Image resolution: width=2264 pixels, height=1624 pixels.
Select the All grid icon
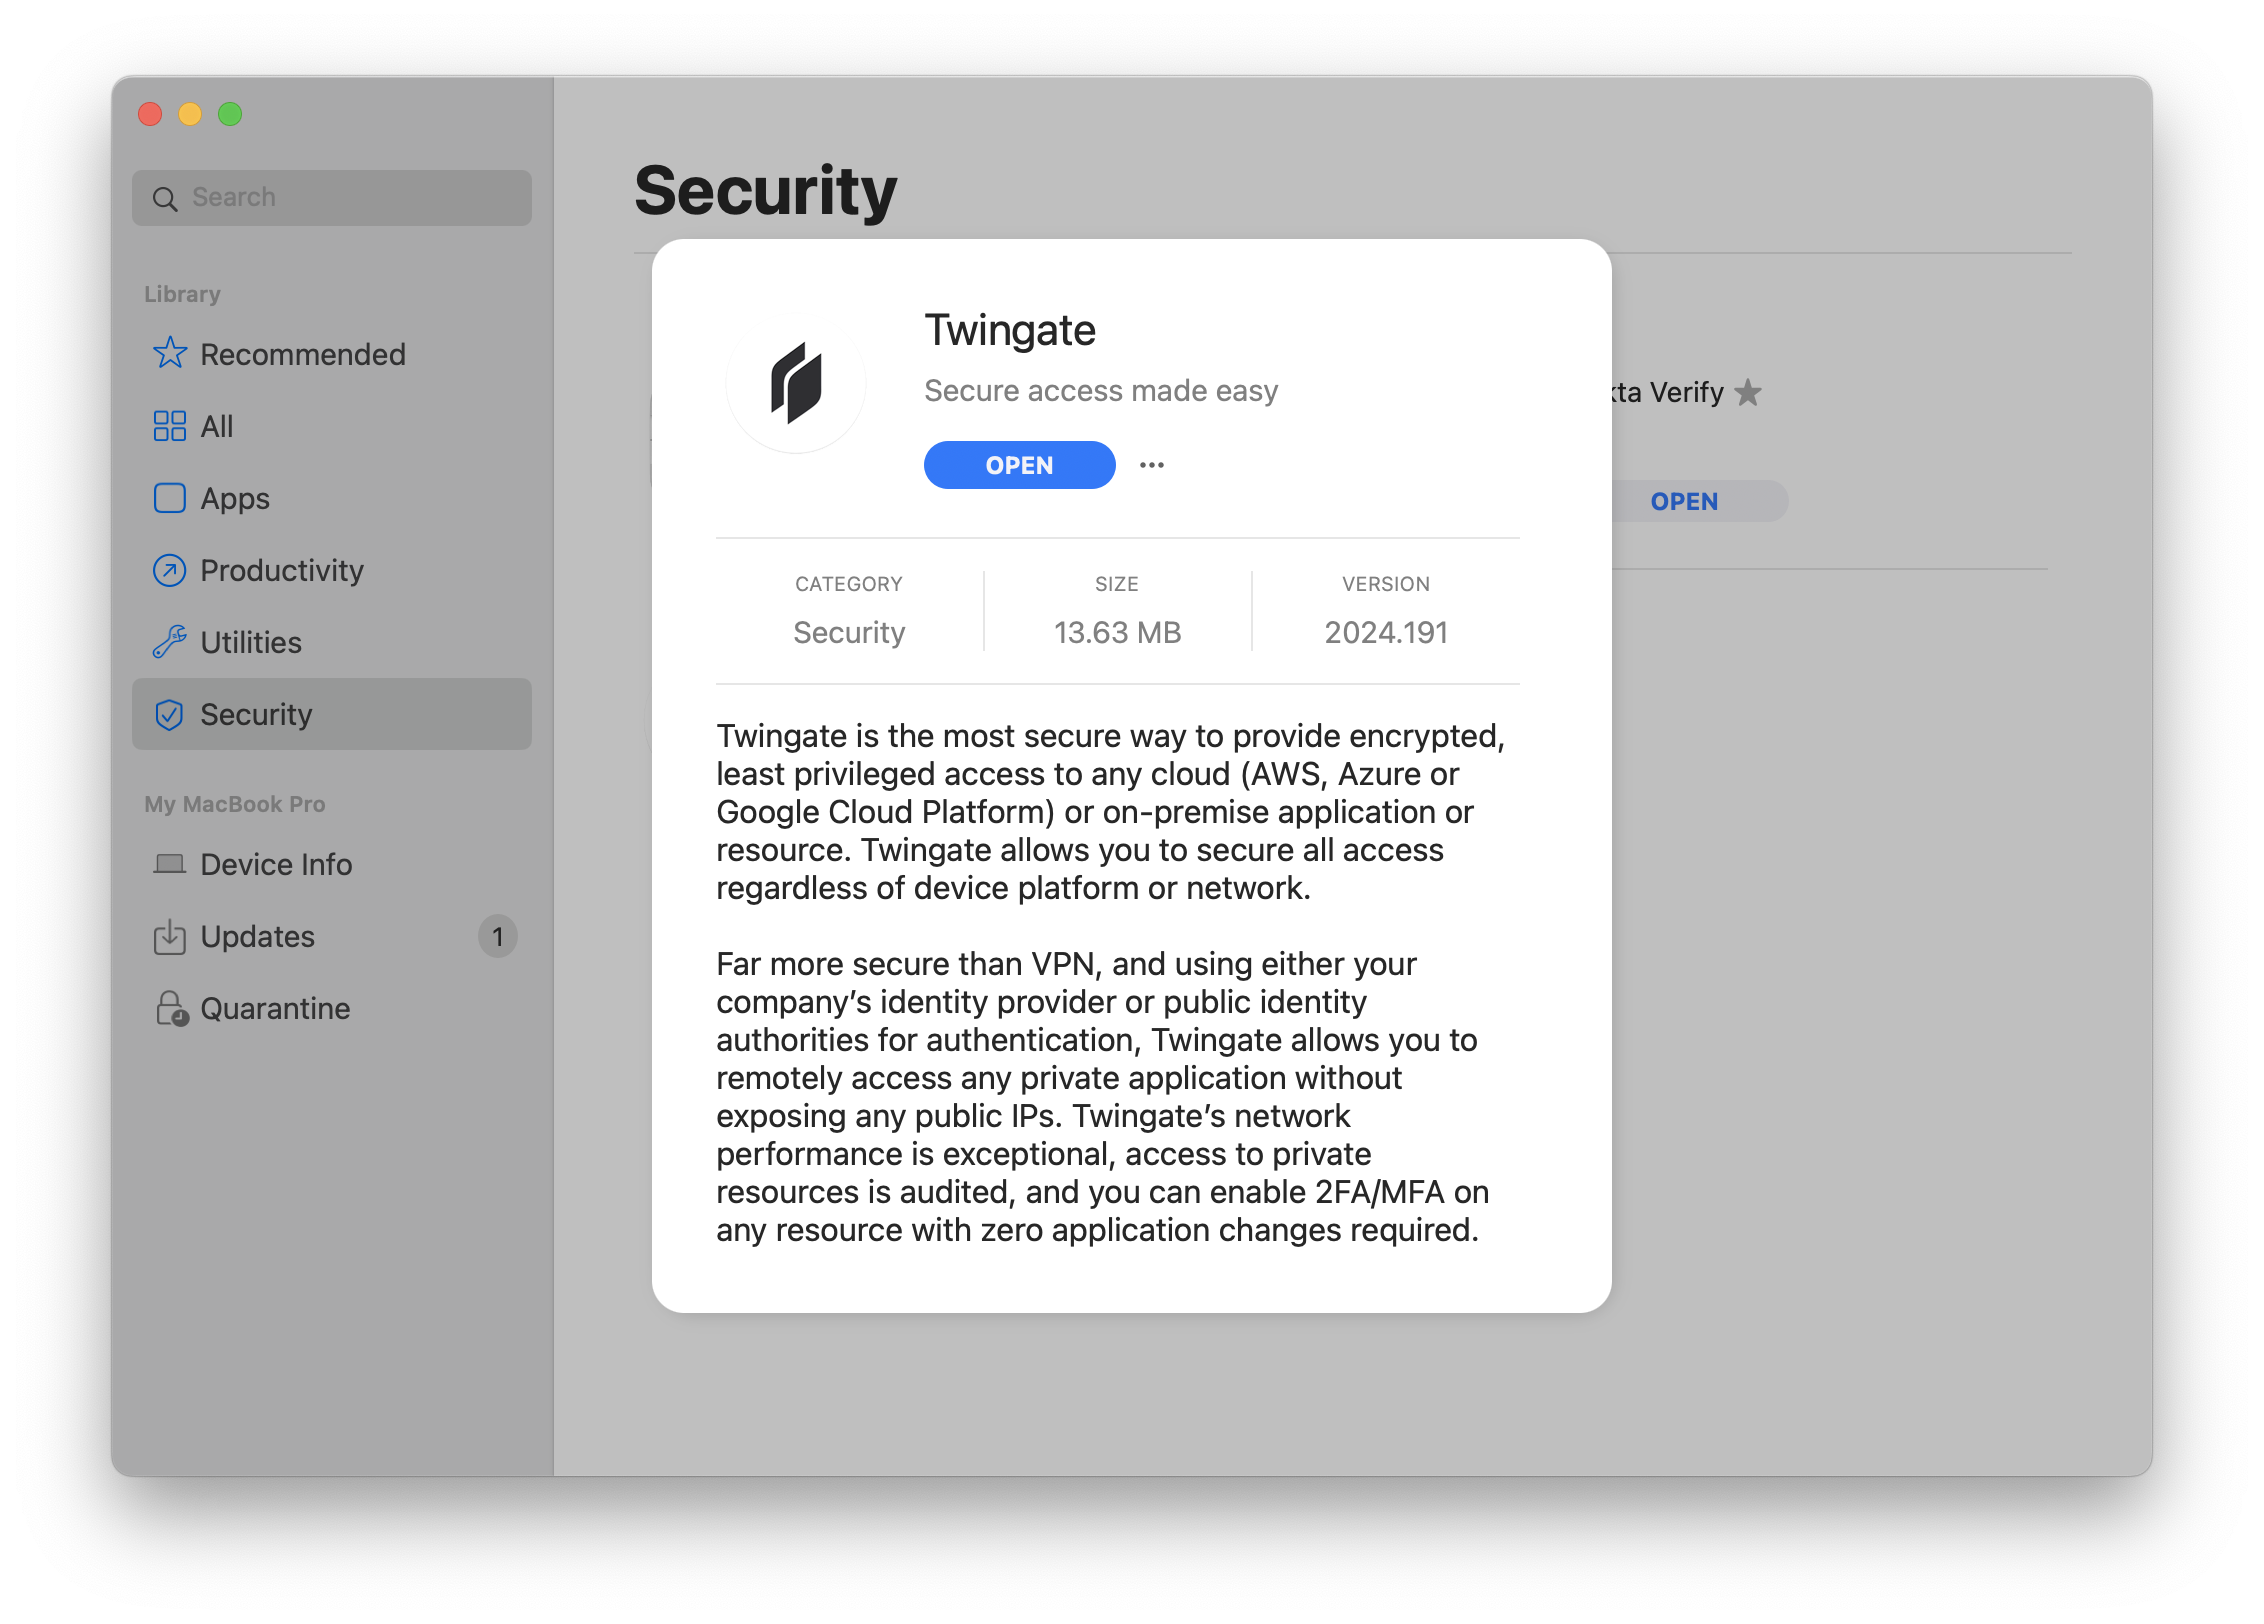pyautogui.click(x=169, y=426)
